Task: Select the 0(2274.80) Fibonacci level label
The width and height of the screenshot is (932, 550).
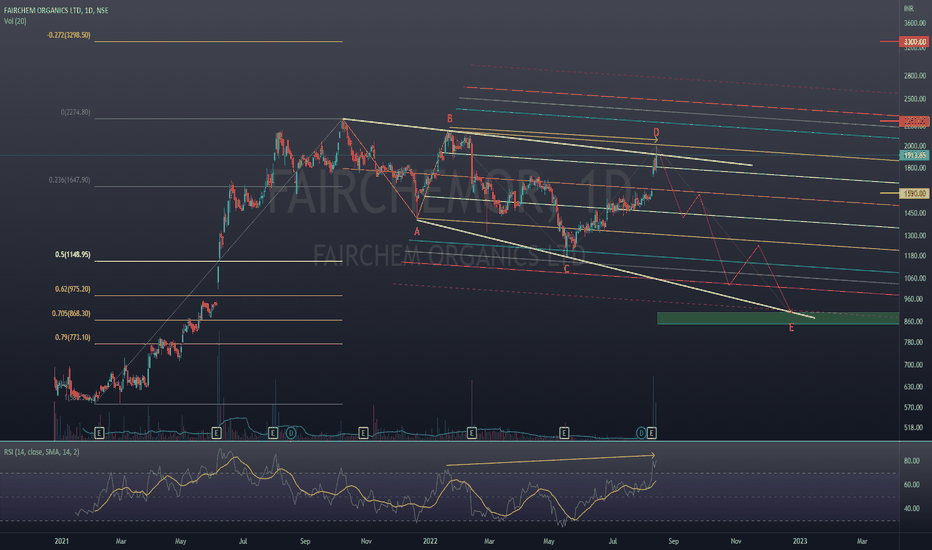Action: (x=75, y=112)
